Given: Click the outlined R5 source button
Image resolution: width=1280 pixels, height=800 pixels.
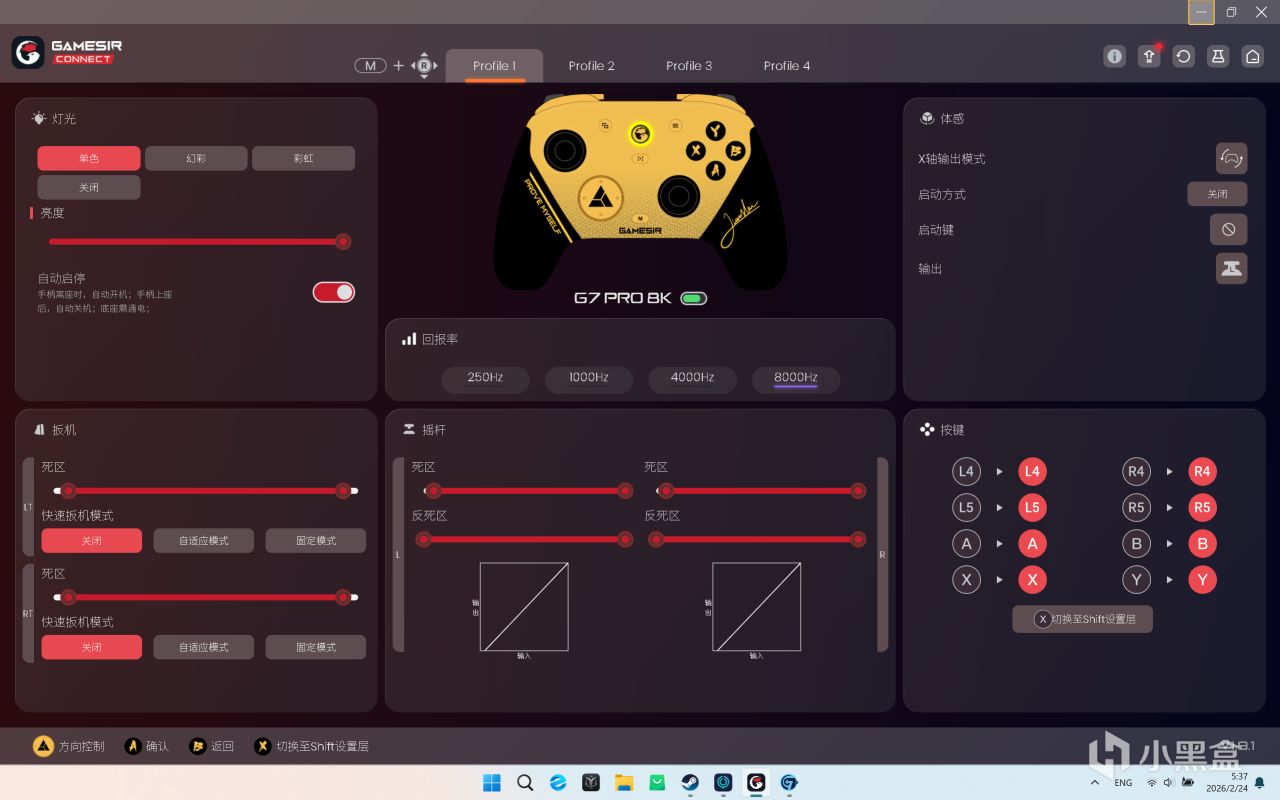Looking at the screenshot, I should pyautogui.click(x=1136, y=508).
